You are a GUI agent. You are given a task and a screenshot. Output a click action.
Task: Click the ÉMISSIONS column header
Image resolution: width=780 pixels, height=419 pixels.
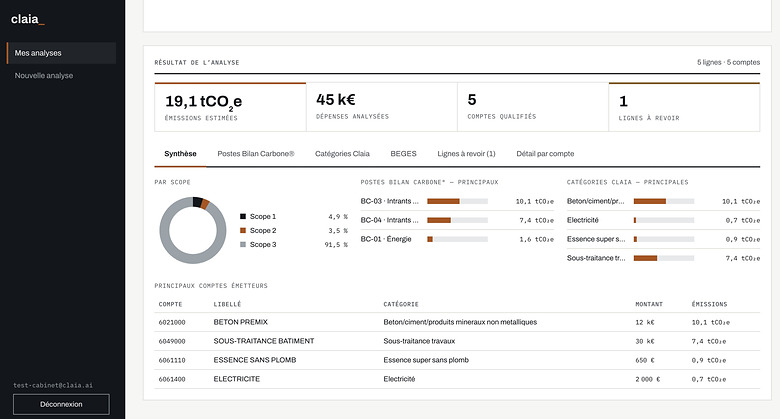709,304
